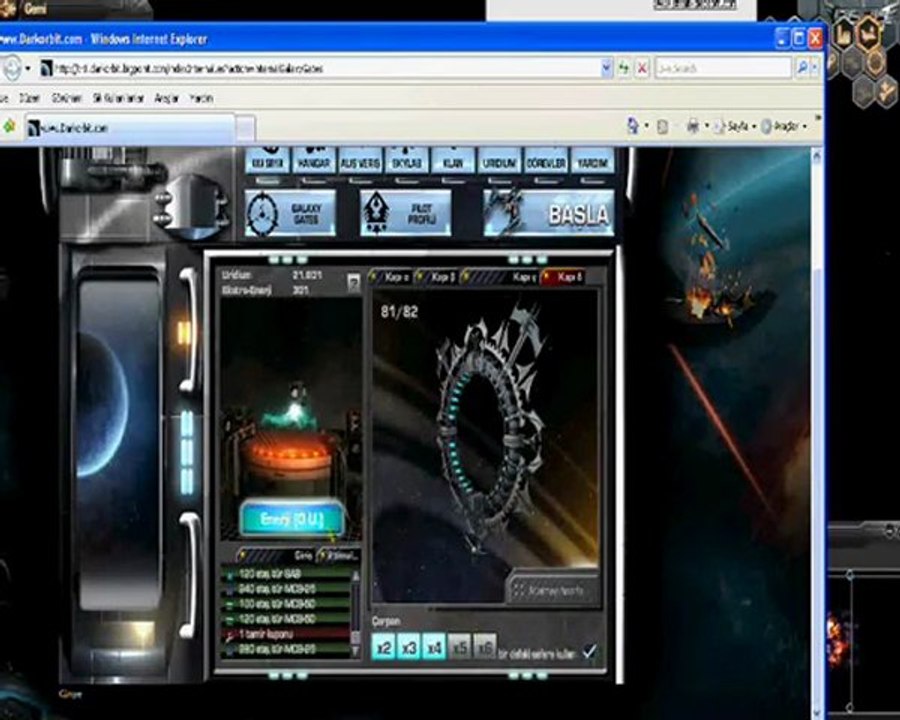Open the Pilot Profili section

click(x=406, y=214)
